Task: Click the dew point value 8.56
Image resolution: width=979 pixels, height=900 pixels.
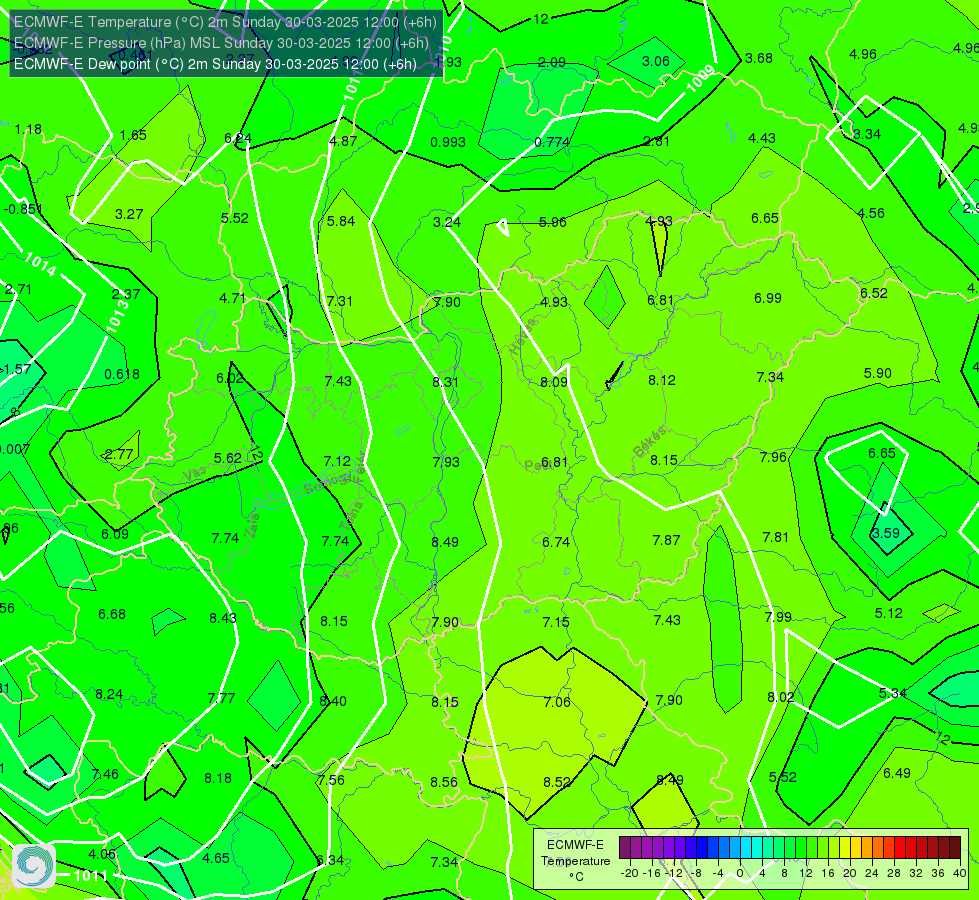Action: click(444, 782)
